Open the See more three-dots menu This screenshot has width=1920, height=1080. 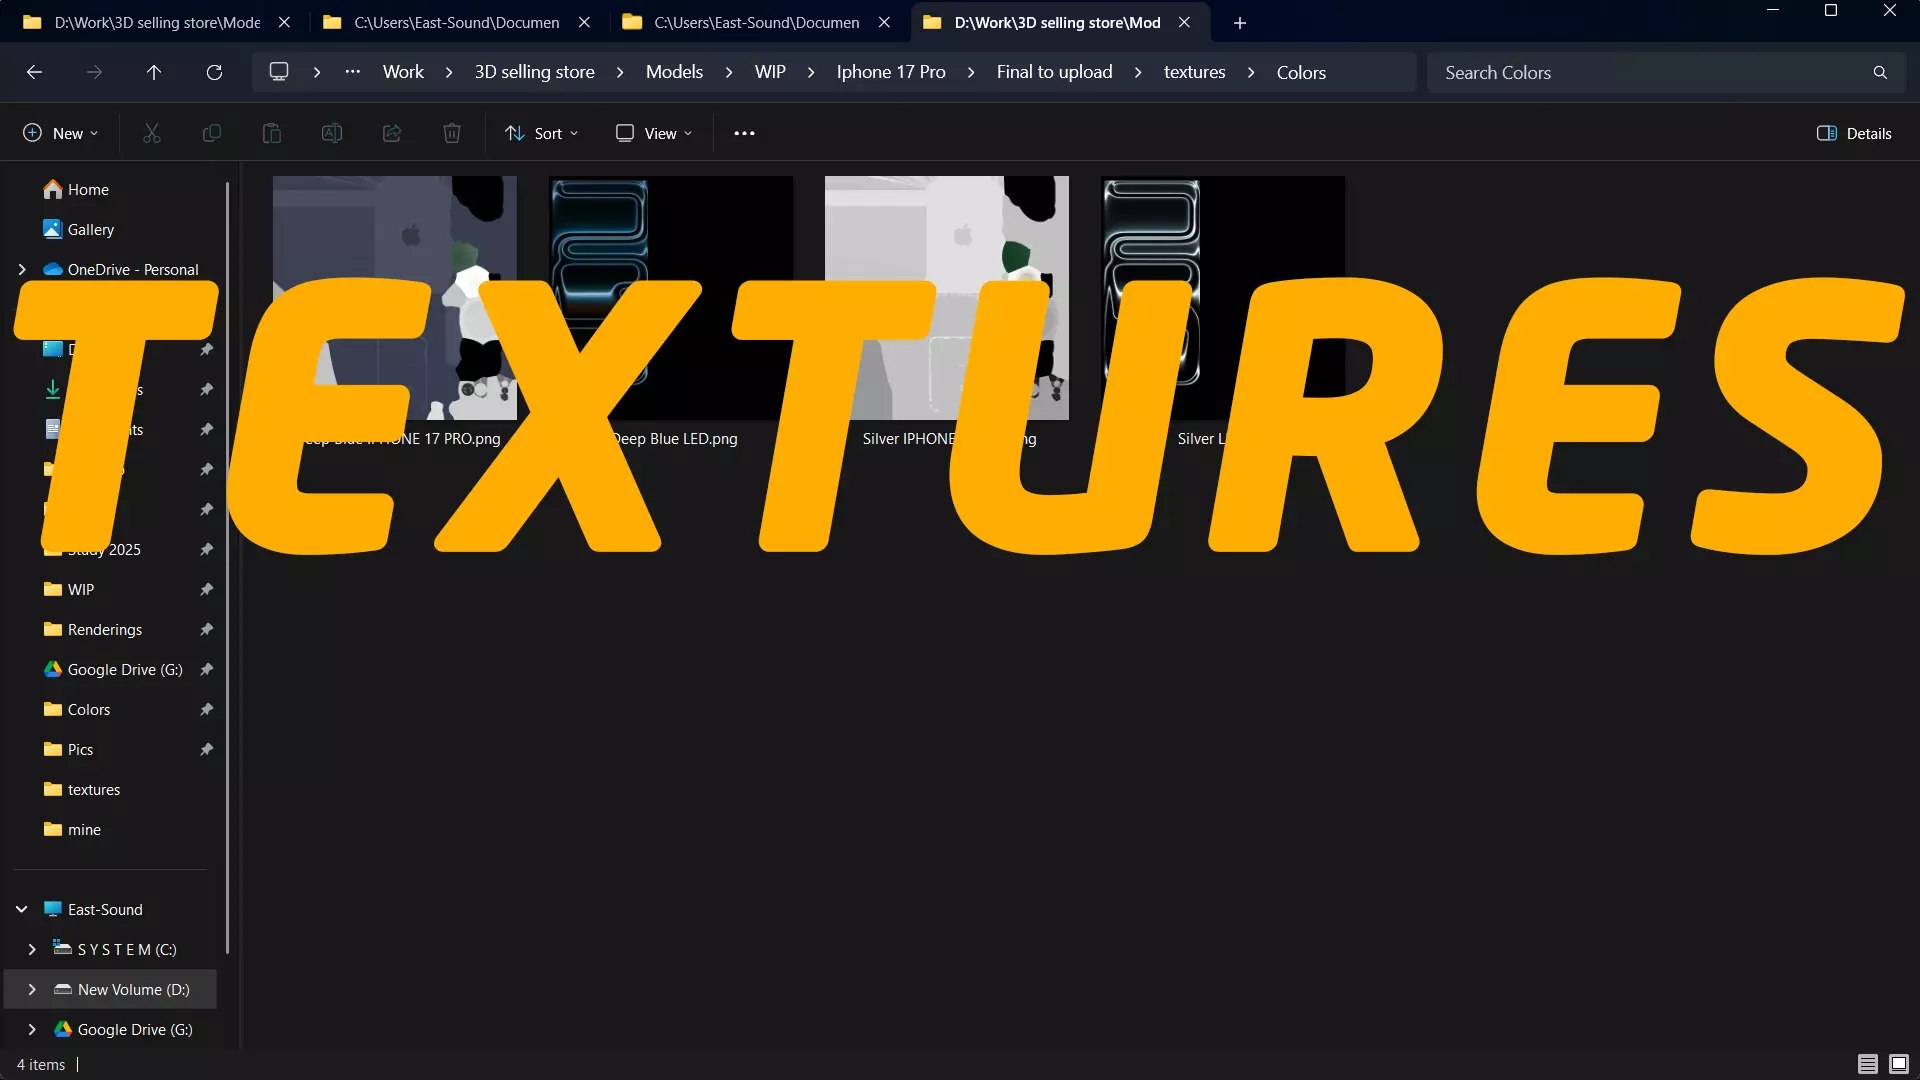(744, 133)
